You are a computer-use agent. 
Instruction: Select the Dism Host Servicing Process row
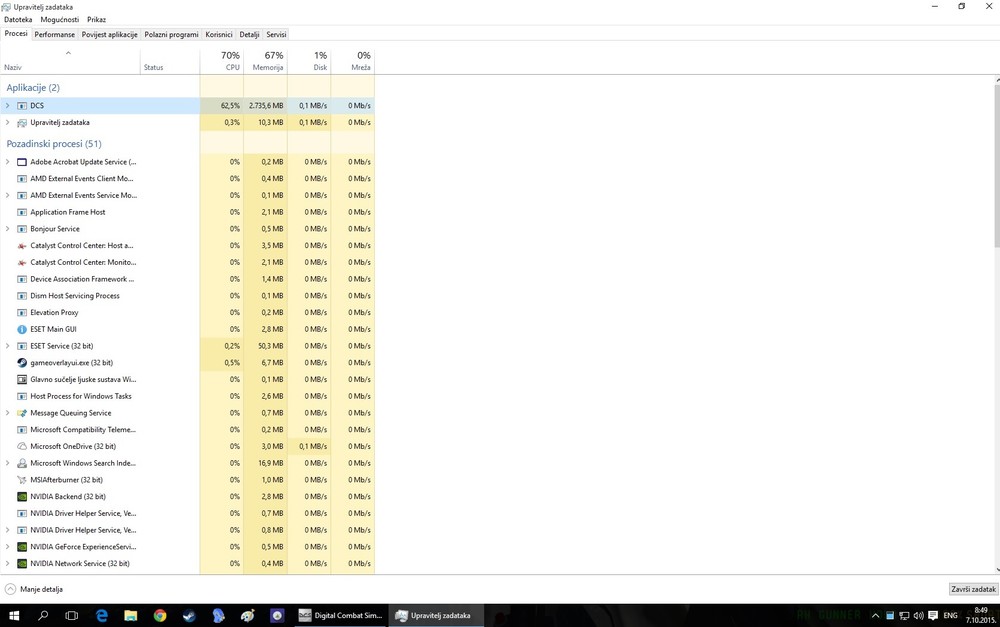(187, 296)
